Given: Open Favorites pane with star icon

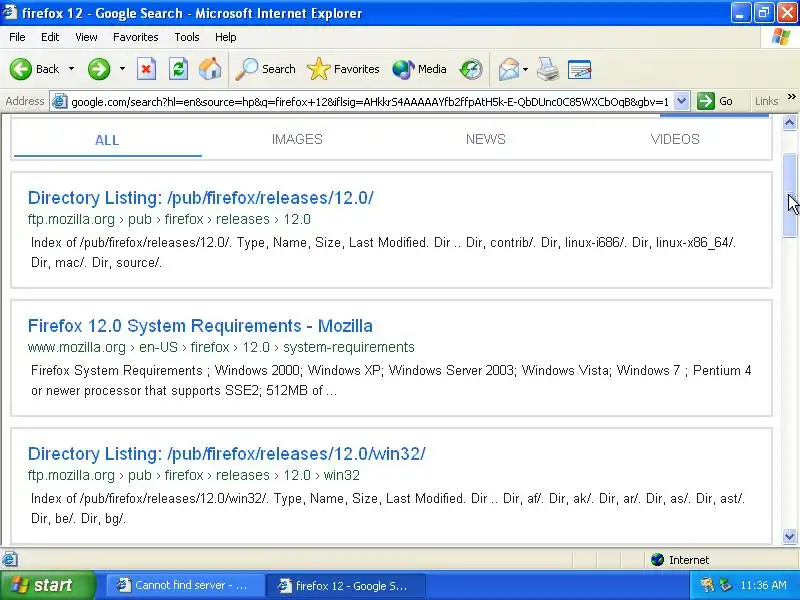Looking at the screenshot, I should click(x=319, y=69).
